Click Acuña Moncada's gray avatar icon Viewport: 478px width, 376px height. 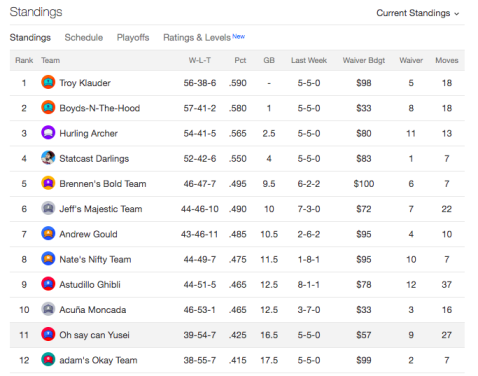coord(48,309)
